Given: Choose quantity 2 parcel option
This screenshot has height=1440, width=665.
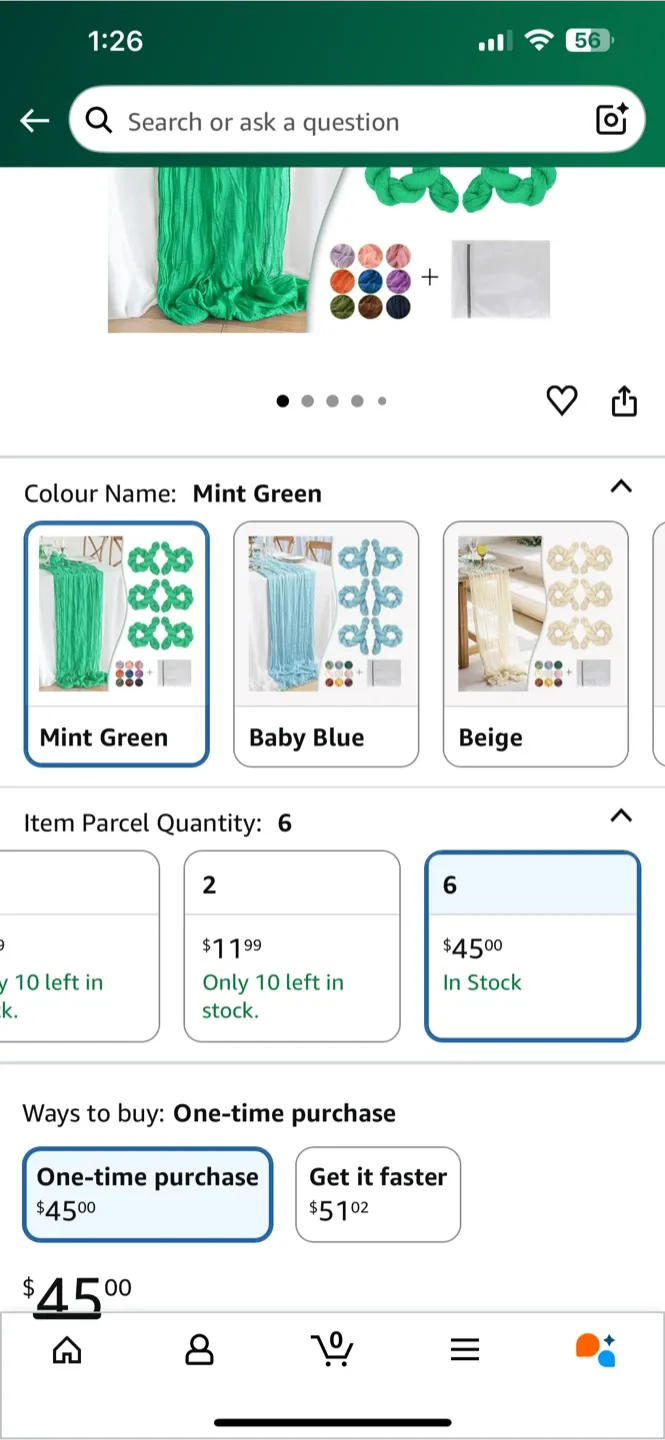Looking at the screenshot, I should click(x=291, y=945).
